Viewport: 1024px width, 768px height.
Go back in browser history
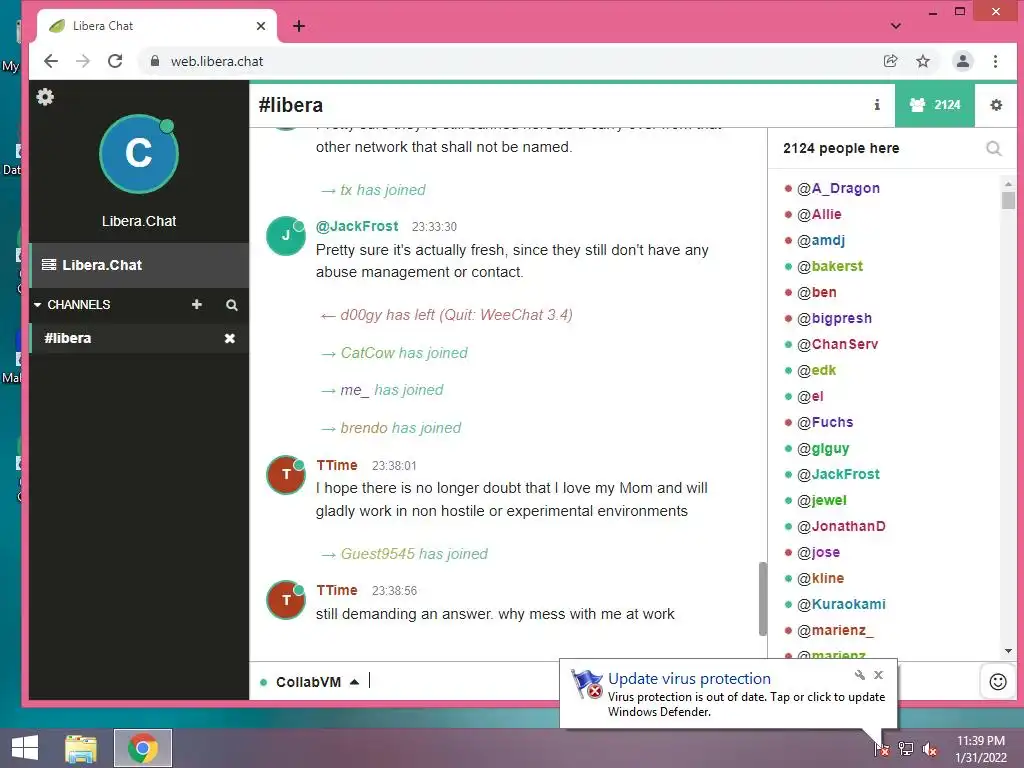[51, 61]
